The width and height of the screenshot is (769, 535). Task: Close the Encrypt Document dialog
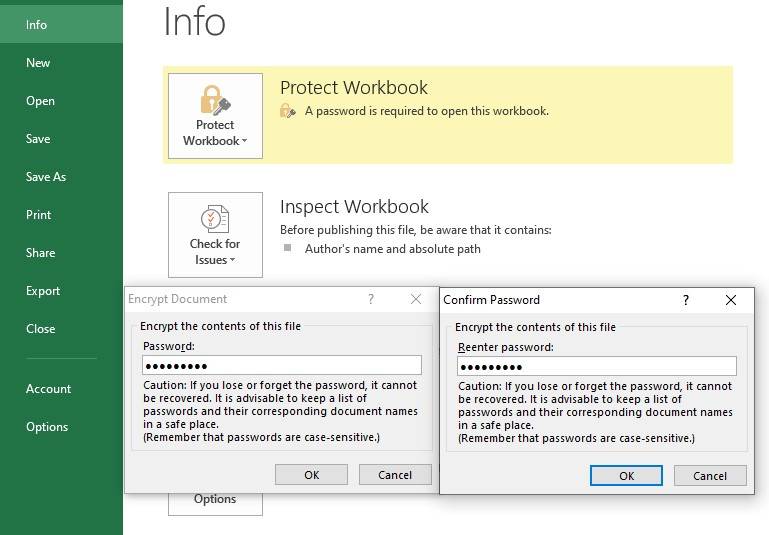coord(416,299)
